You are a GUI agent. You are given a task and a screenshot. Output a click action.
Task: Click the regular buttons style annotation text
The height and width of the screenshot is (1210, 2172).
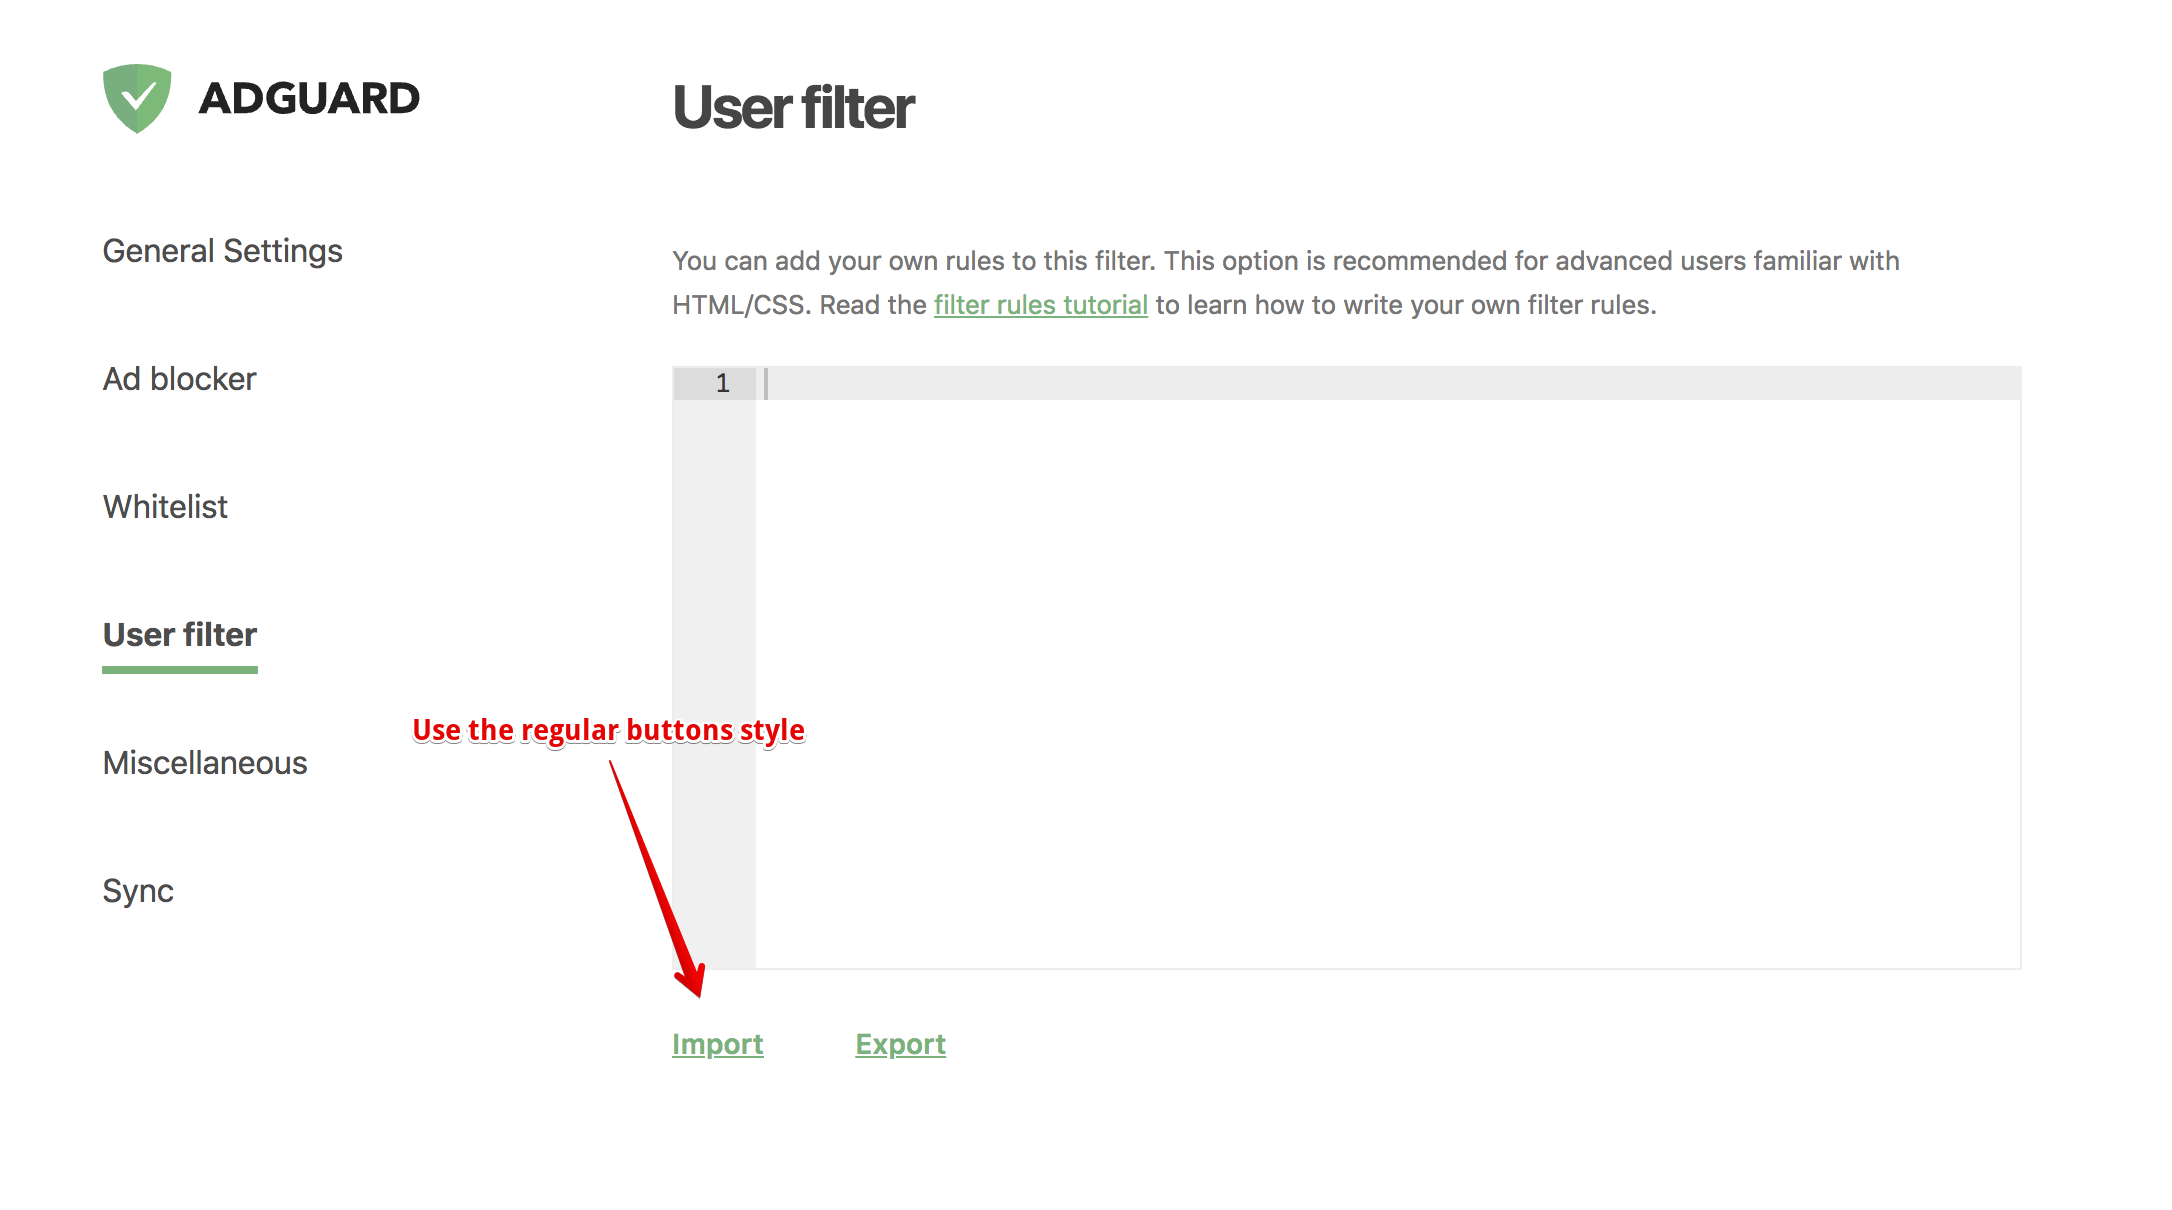pos(609,730)
